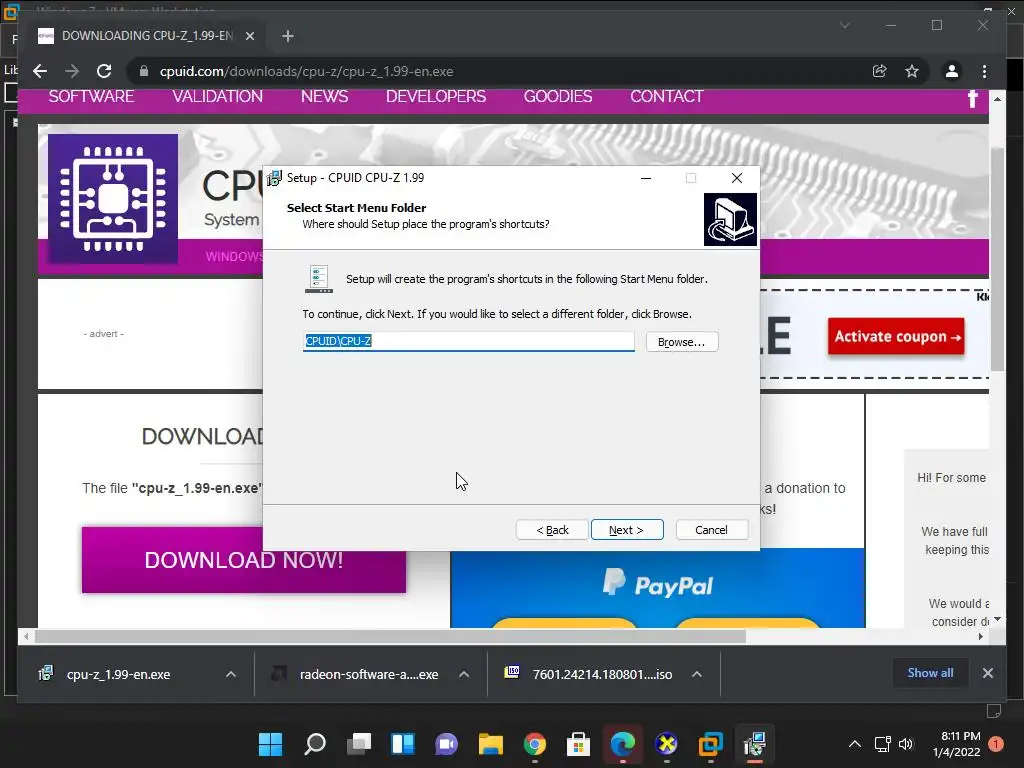Screen dimensions: 1024x768
Task: Cancel the CPU-Z setup wizard
Action: tap(712, 530)
